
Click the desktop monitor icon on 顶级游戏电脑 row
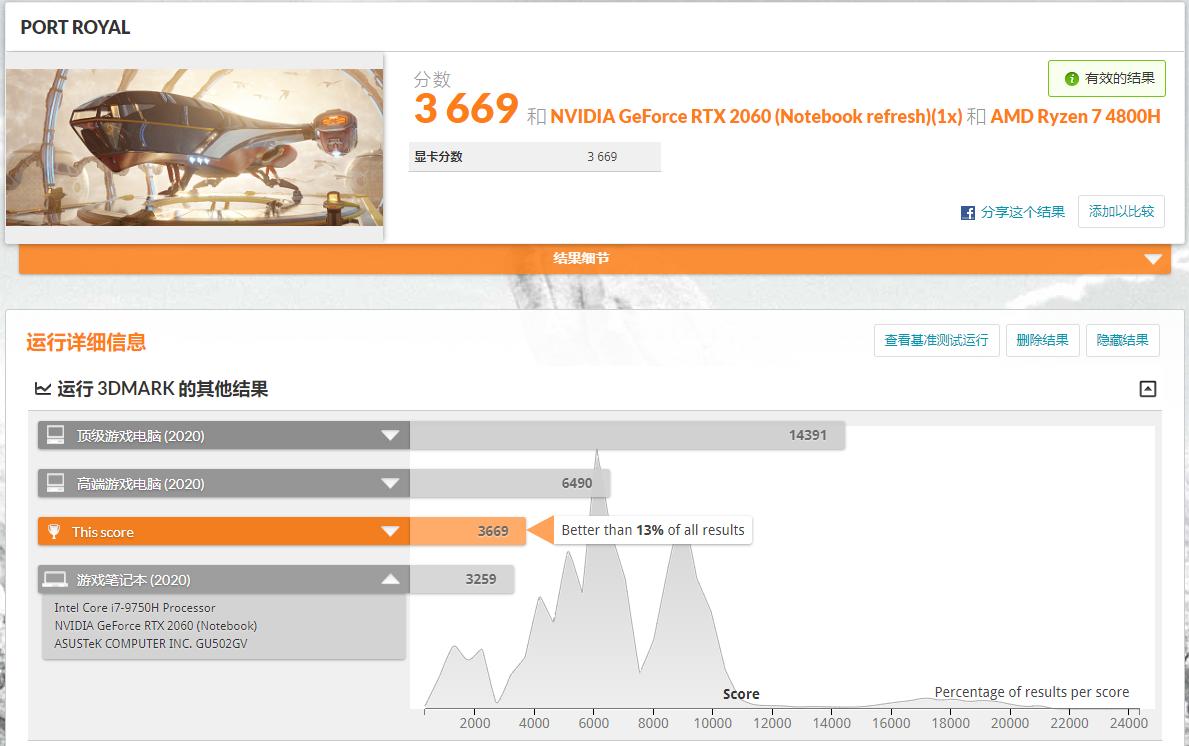pos(57,434)
